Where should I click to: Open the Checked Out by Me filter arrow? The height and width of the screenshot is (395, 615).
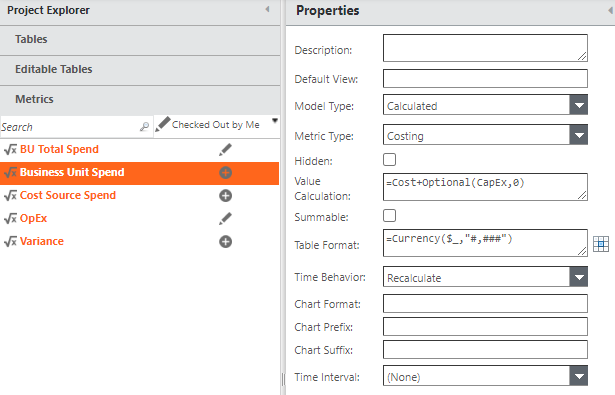275,120
